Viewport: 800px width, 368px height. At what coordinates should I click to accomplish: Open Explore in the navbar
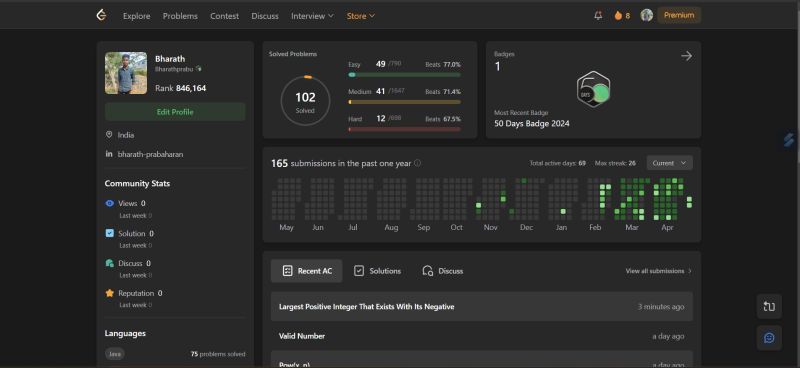click(137, 16)
